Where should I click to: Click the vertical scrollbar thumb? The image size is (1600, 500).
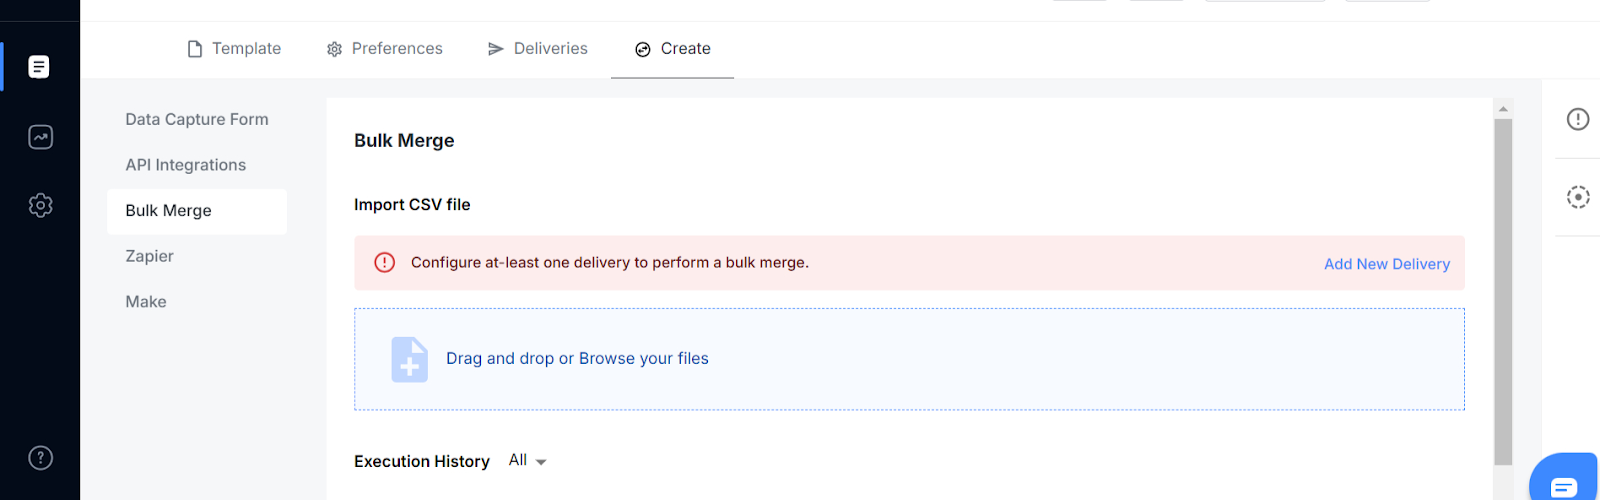click(1503, 292)
